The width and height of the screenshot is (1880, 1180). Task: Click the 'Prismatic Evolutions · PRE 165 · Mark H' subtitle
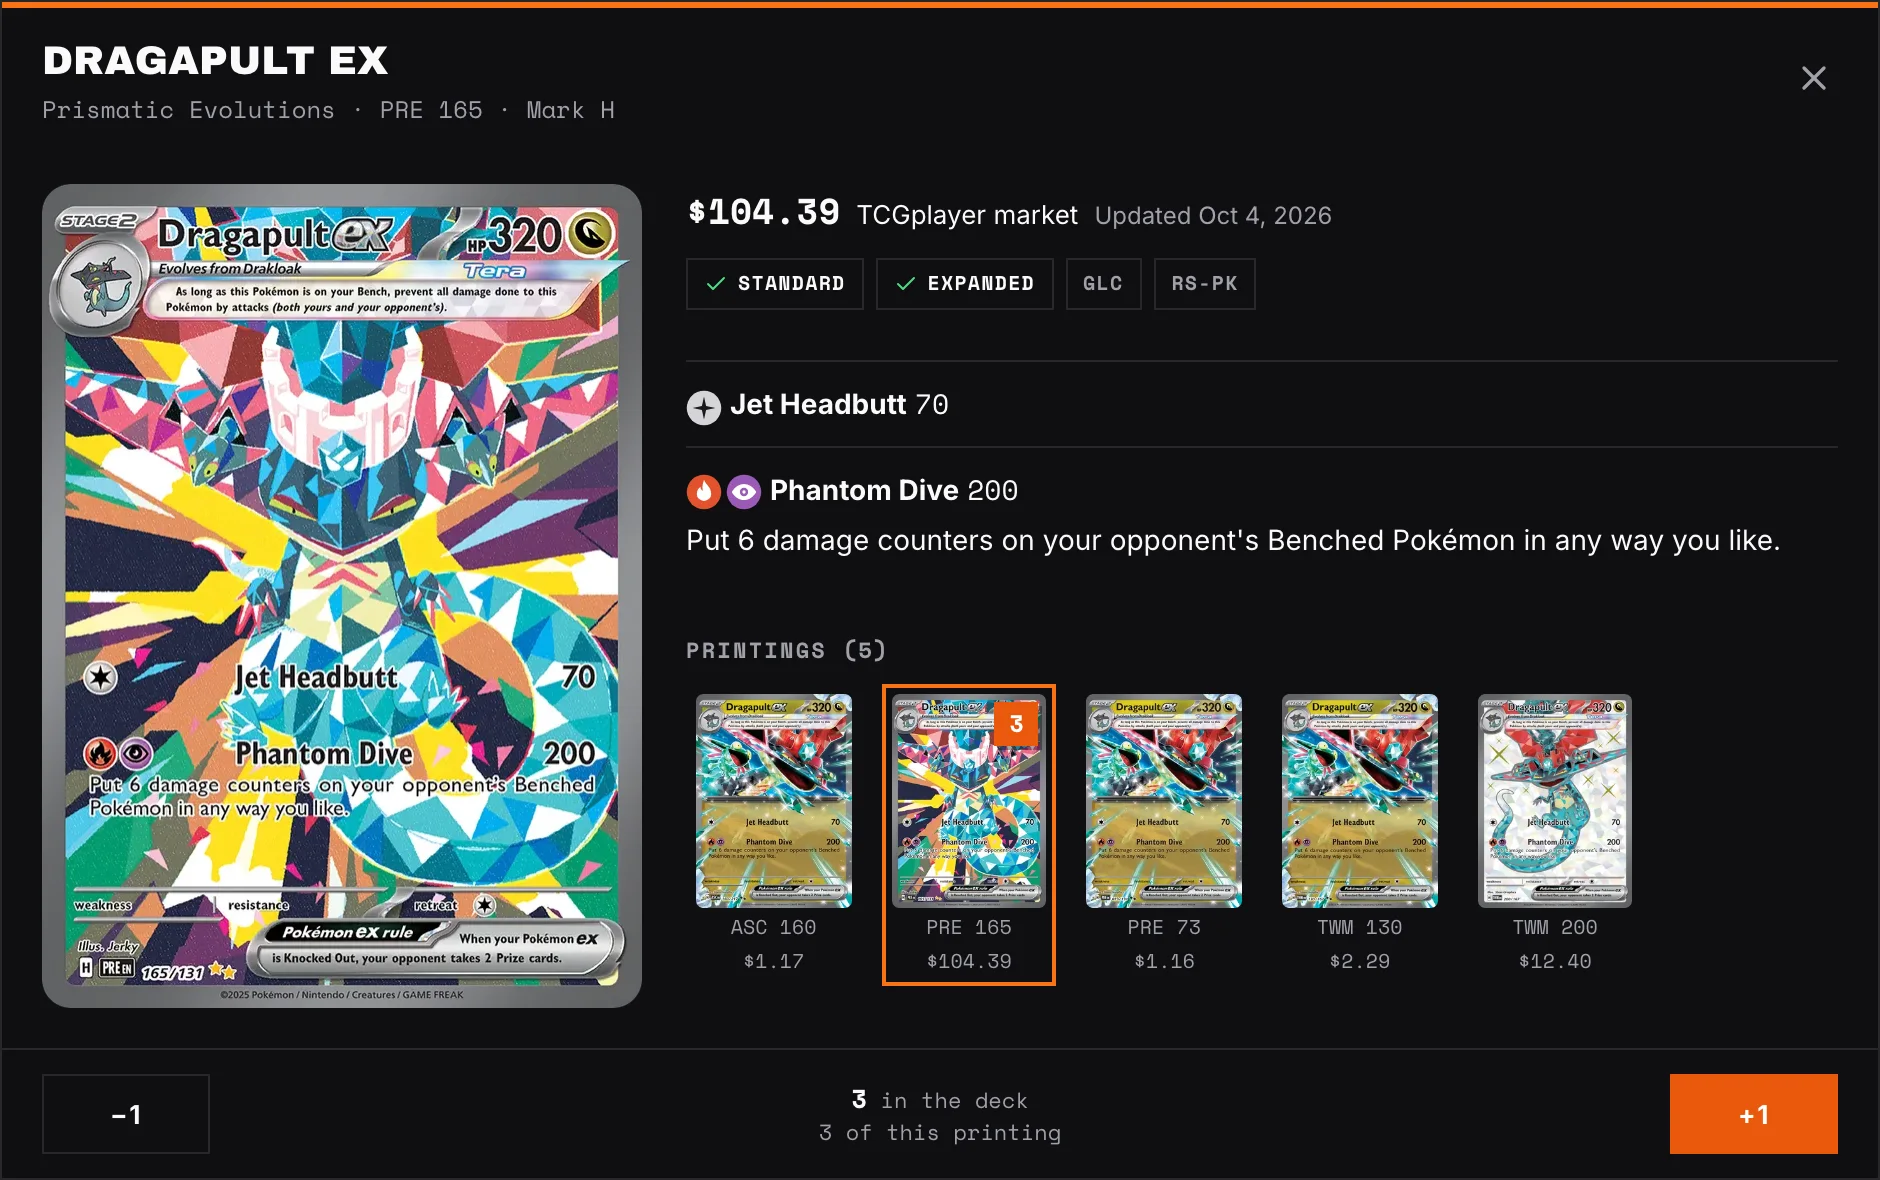click(x=329, y=111)
